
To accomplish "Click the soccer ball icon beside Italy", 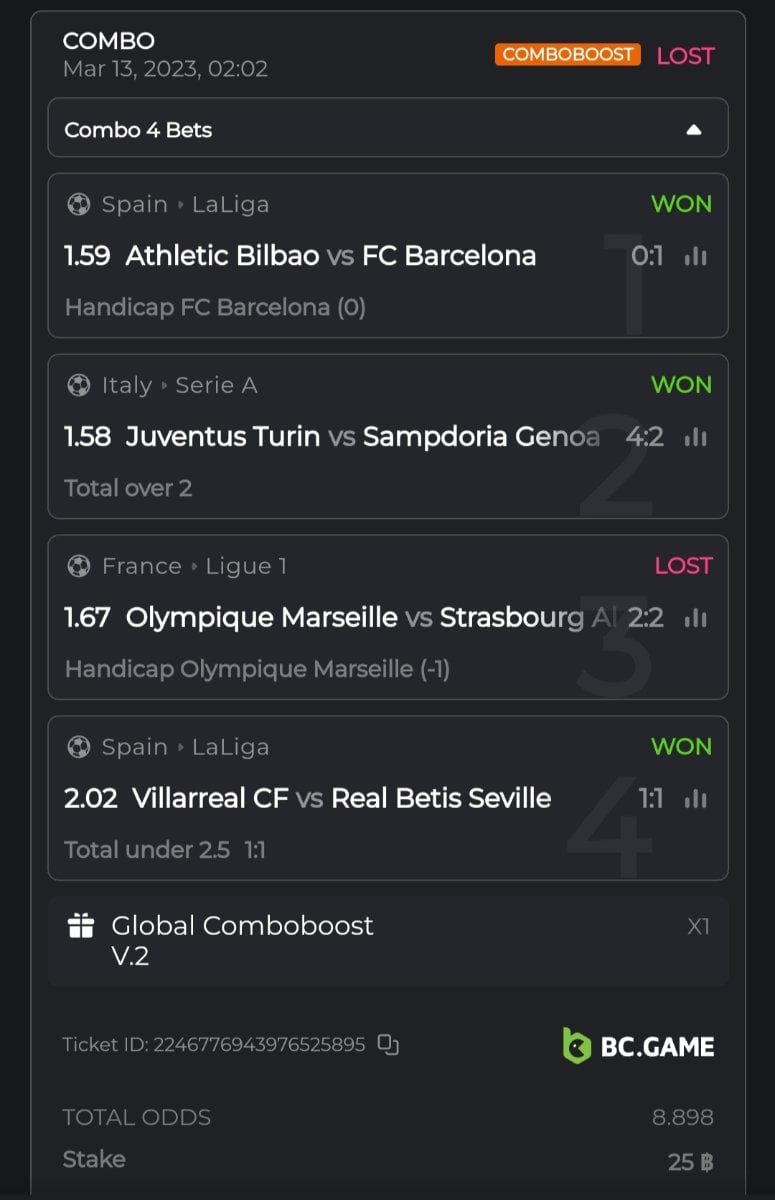I will tap(78, 385).
